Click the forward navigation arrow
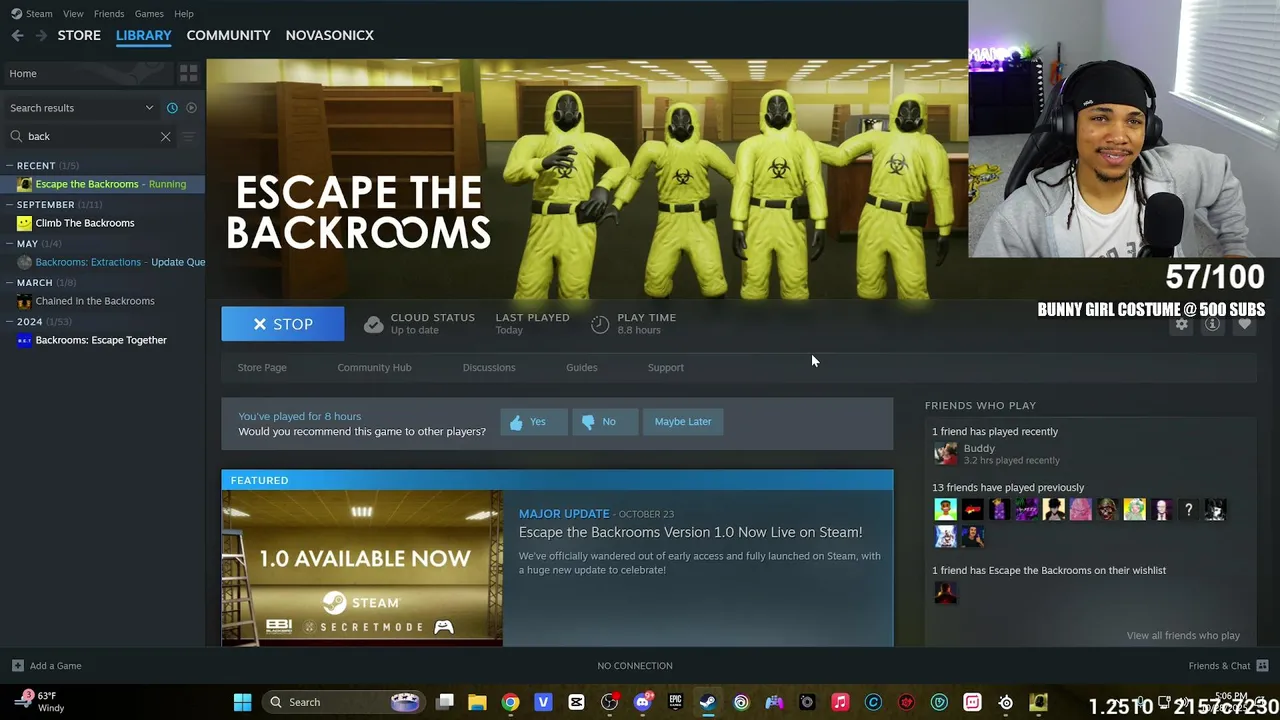 [41, 35]
